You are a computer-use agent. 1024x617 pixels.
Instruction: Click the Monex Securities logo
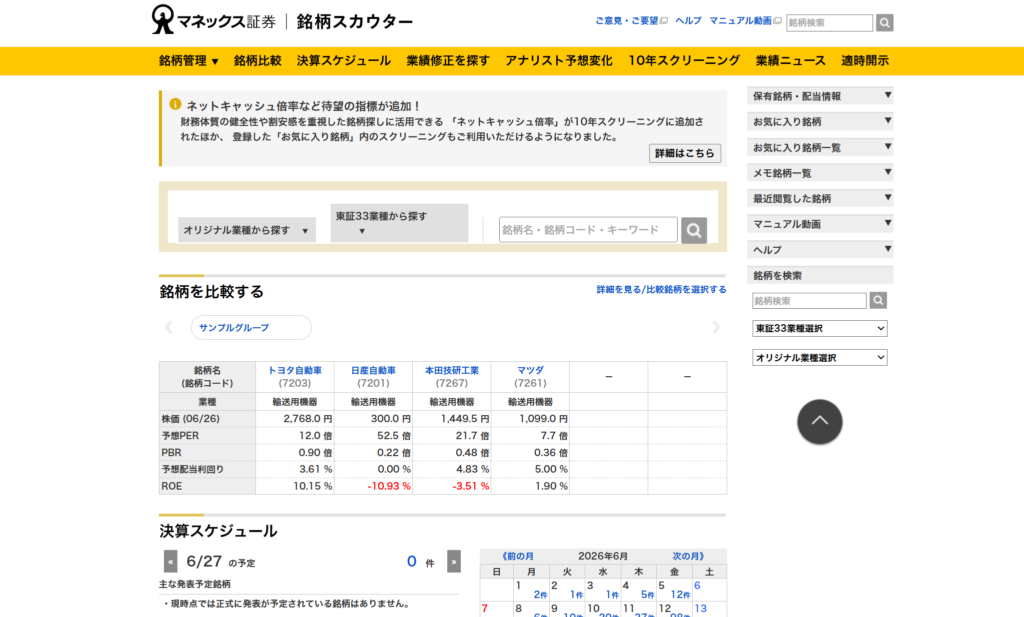point(214,20)
